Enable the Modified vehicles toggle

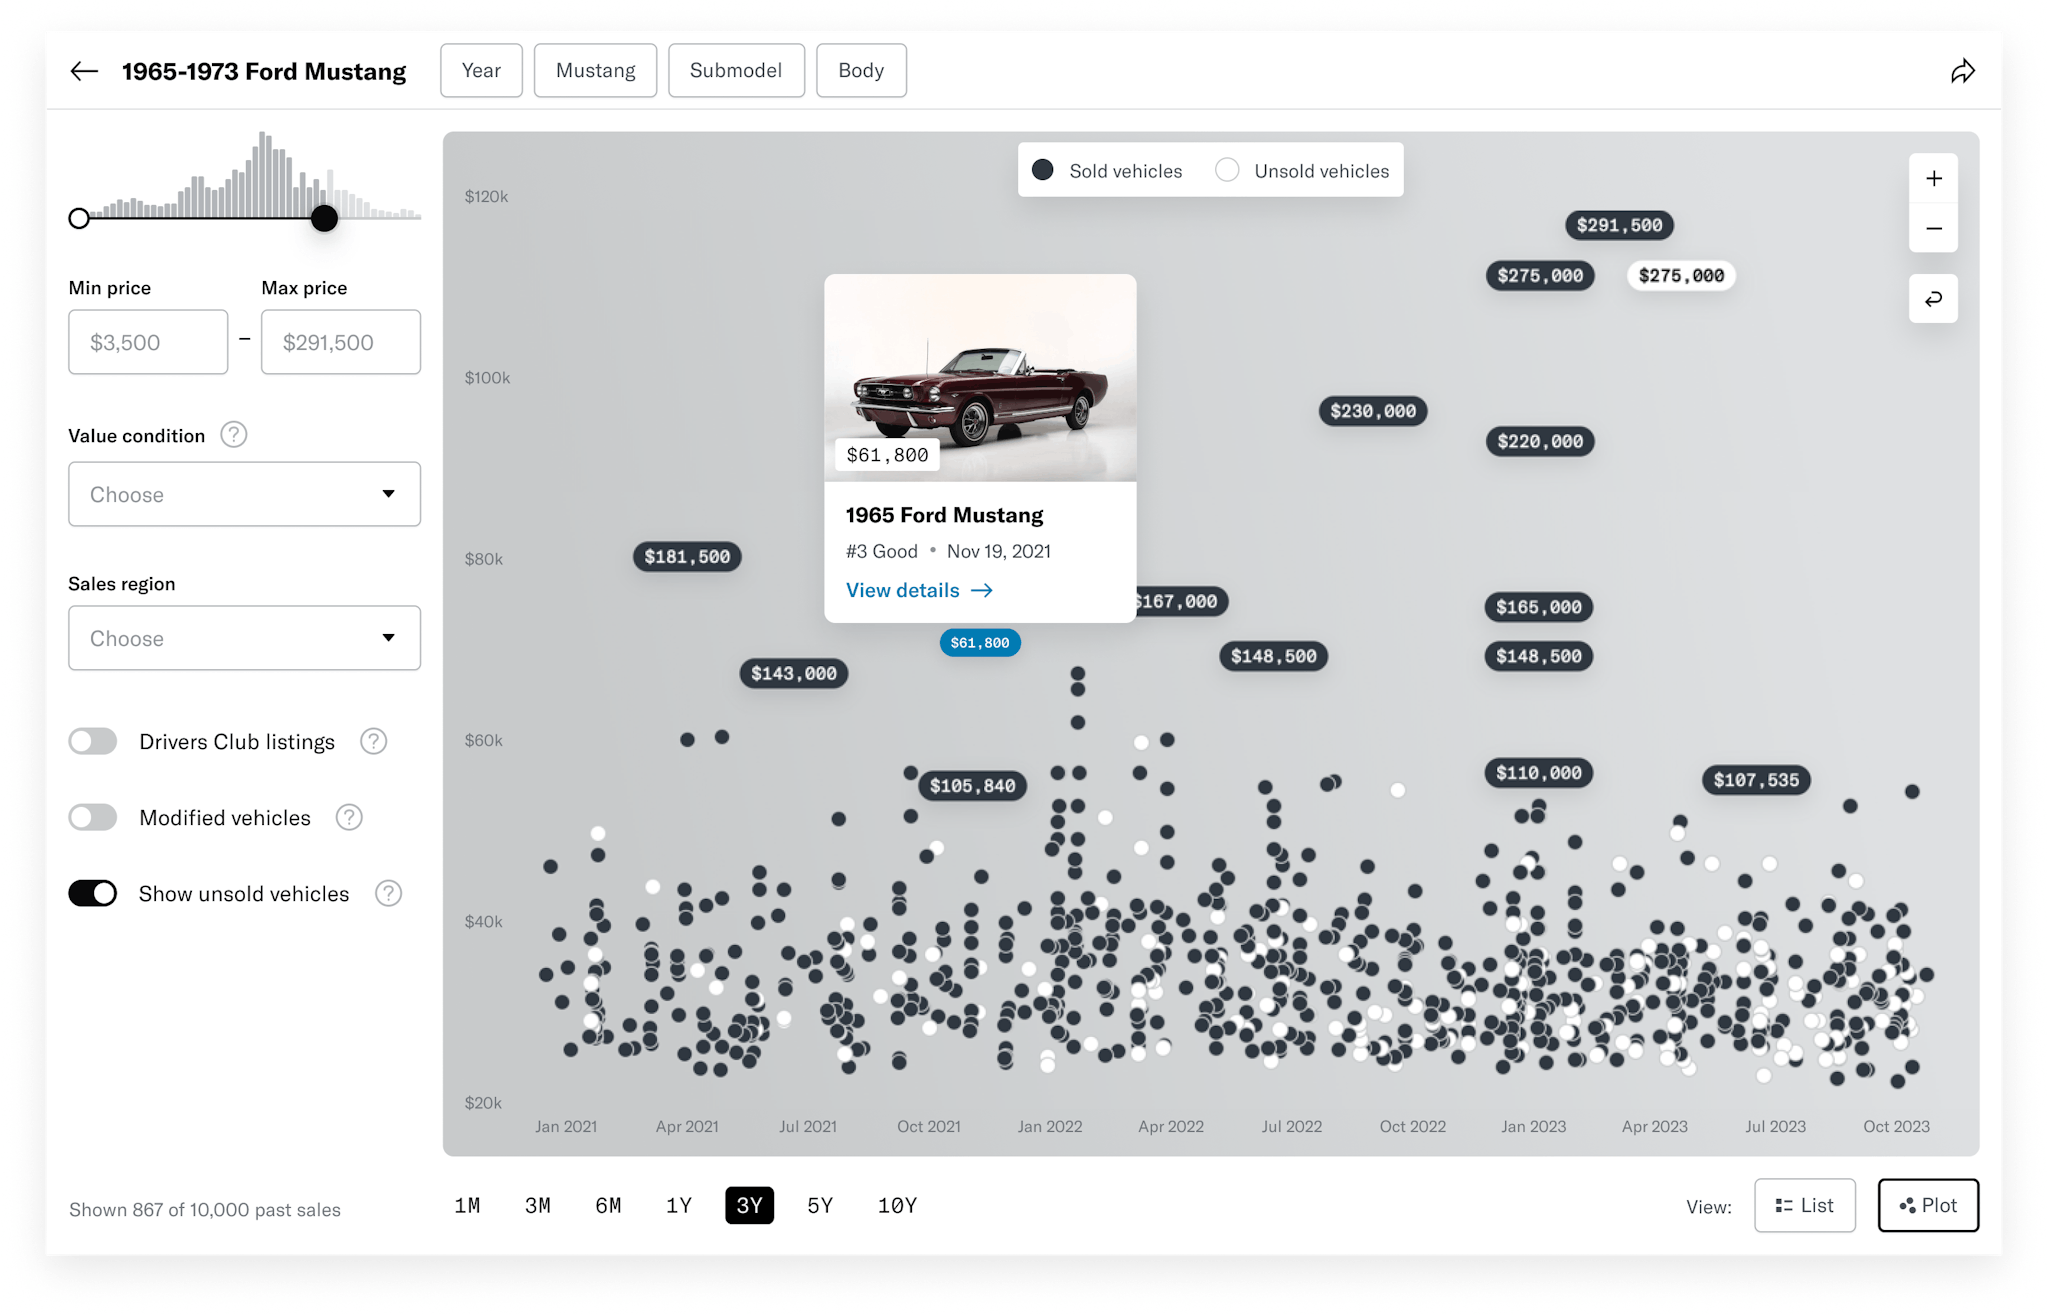pos(92,817)
